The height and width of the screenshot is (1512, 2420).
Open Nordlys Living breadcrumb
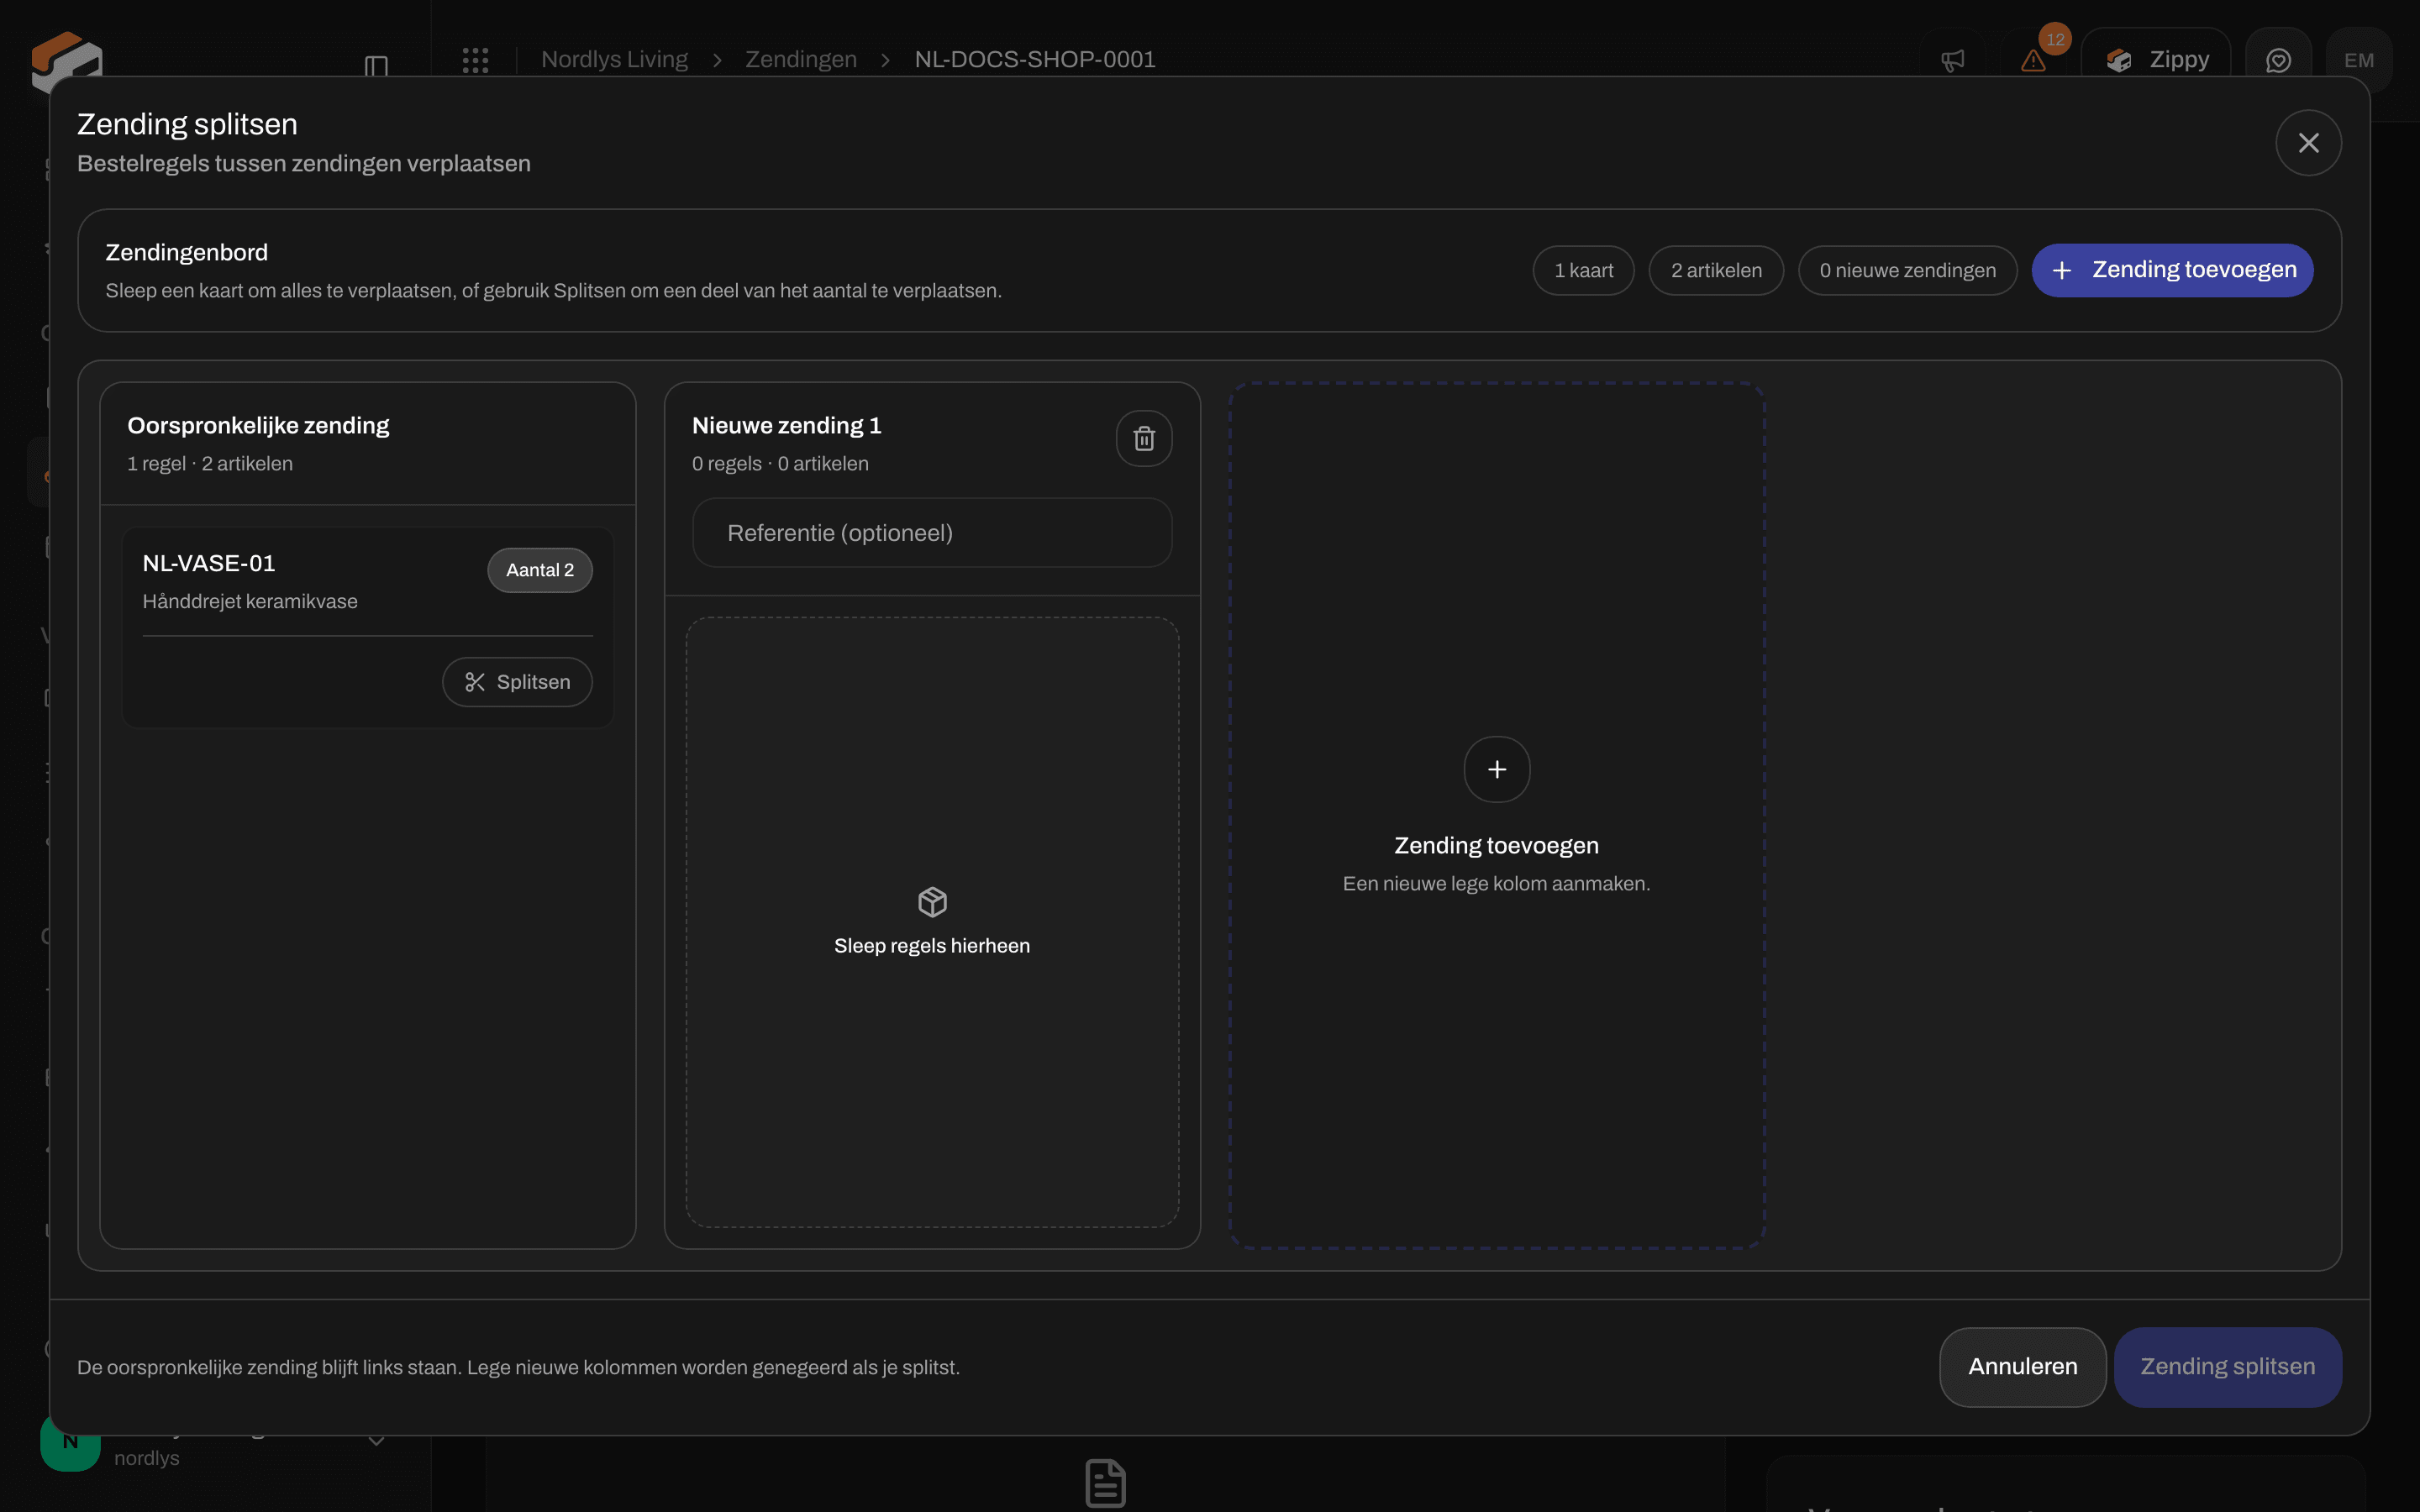pos(614,60)
